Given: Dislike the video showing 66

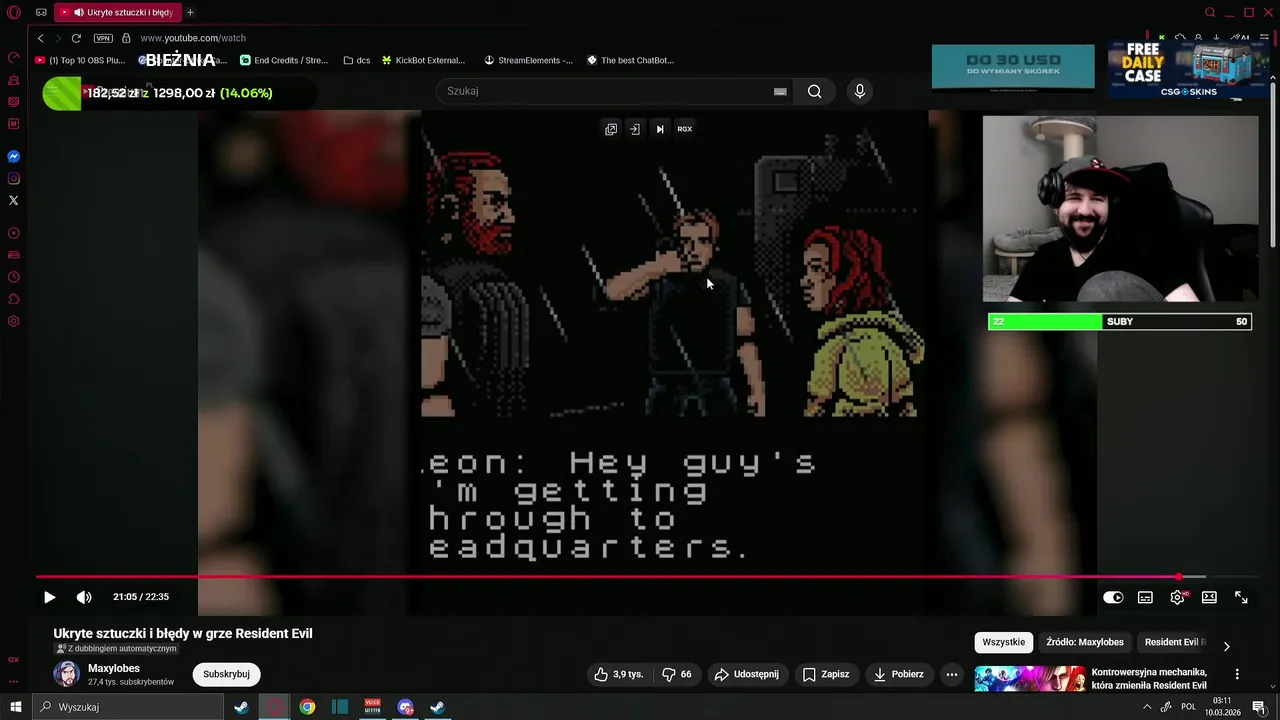Looking at the screenshot, I should tap(677, 674).
